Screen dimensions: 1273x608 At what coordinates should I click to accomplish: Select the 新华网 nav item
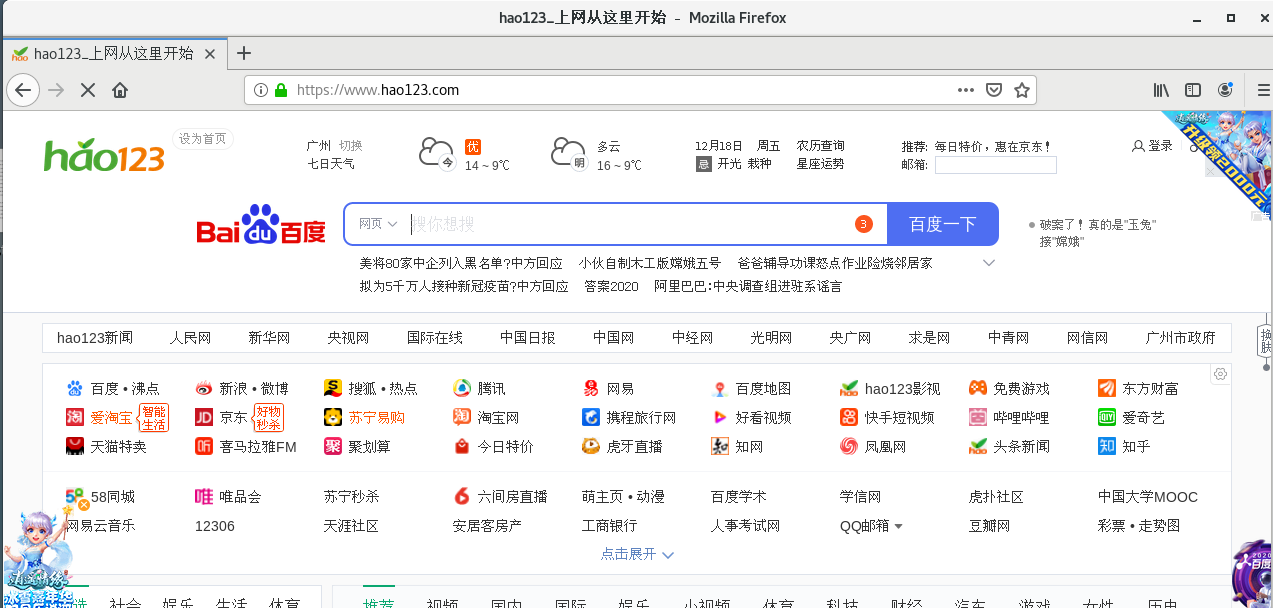269,338
